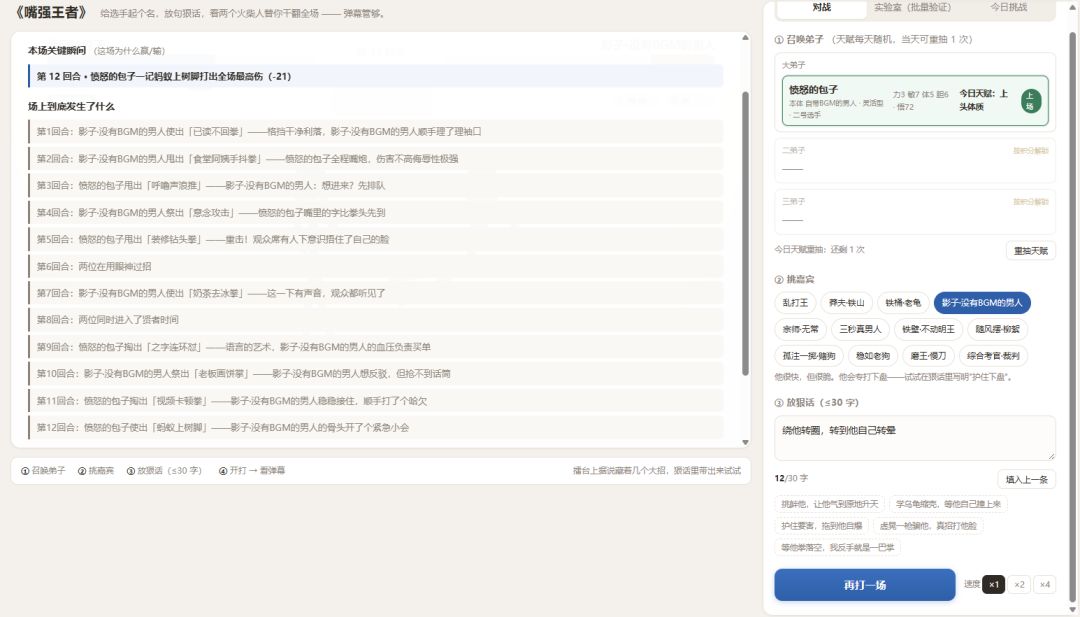This screenshot has width=1080, height=617.
Task: Click the 填入上一条 button
Action: (x=1026, y=479)
